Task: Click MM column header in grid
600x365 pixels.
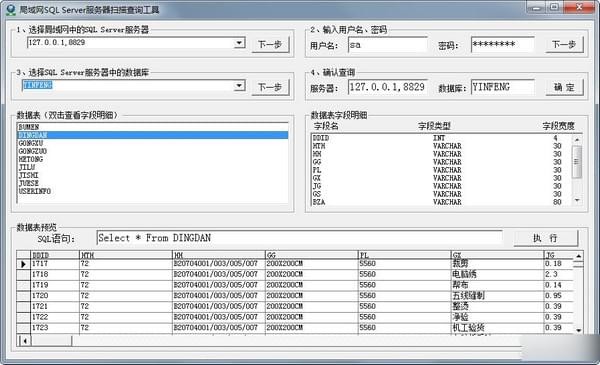Action: point(219,255)
